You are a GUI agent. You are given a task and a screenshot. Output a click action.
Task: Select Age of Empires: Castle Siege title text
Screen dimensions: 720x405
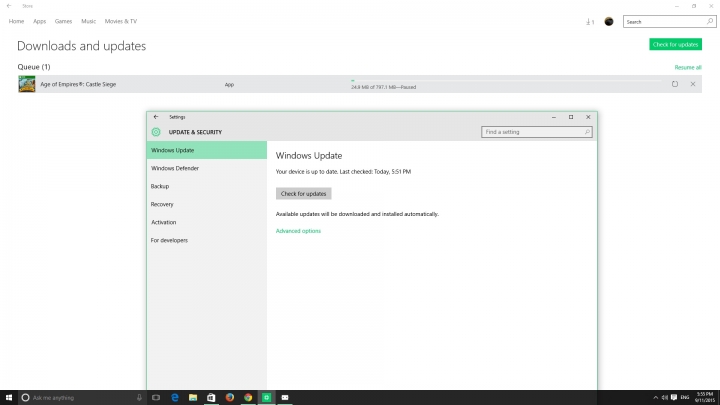click(78, 84)
